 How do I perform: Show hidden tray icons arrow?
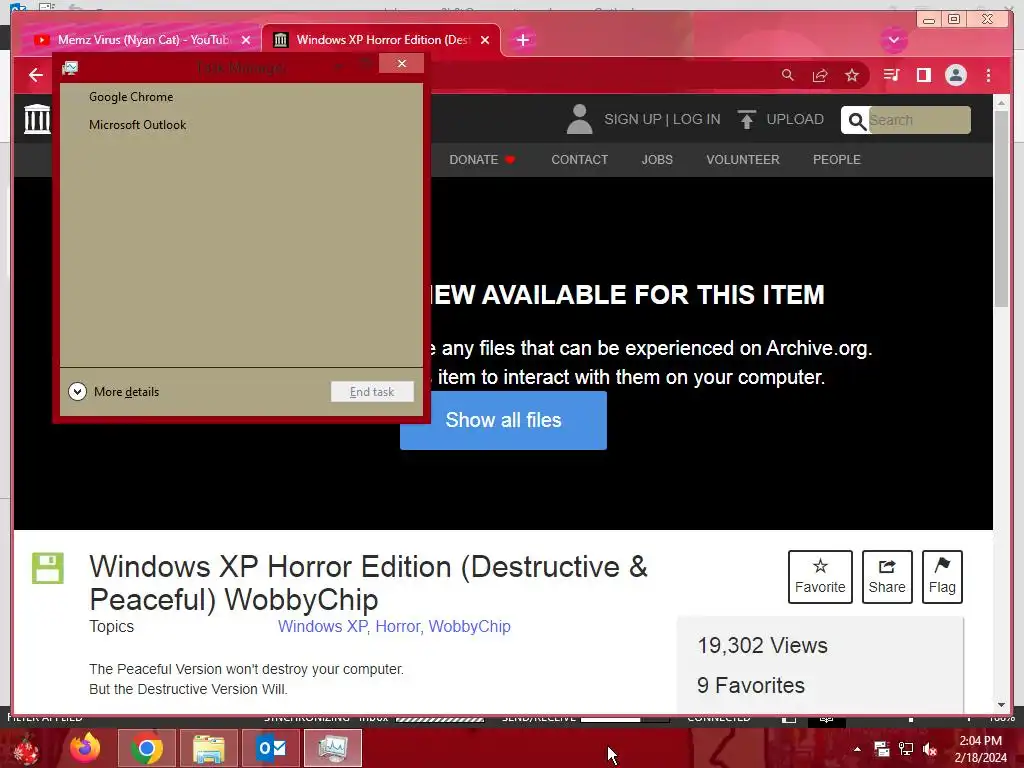pos(857,749)
